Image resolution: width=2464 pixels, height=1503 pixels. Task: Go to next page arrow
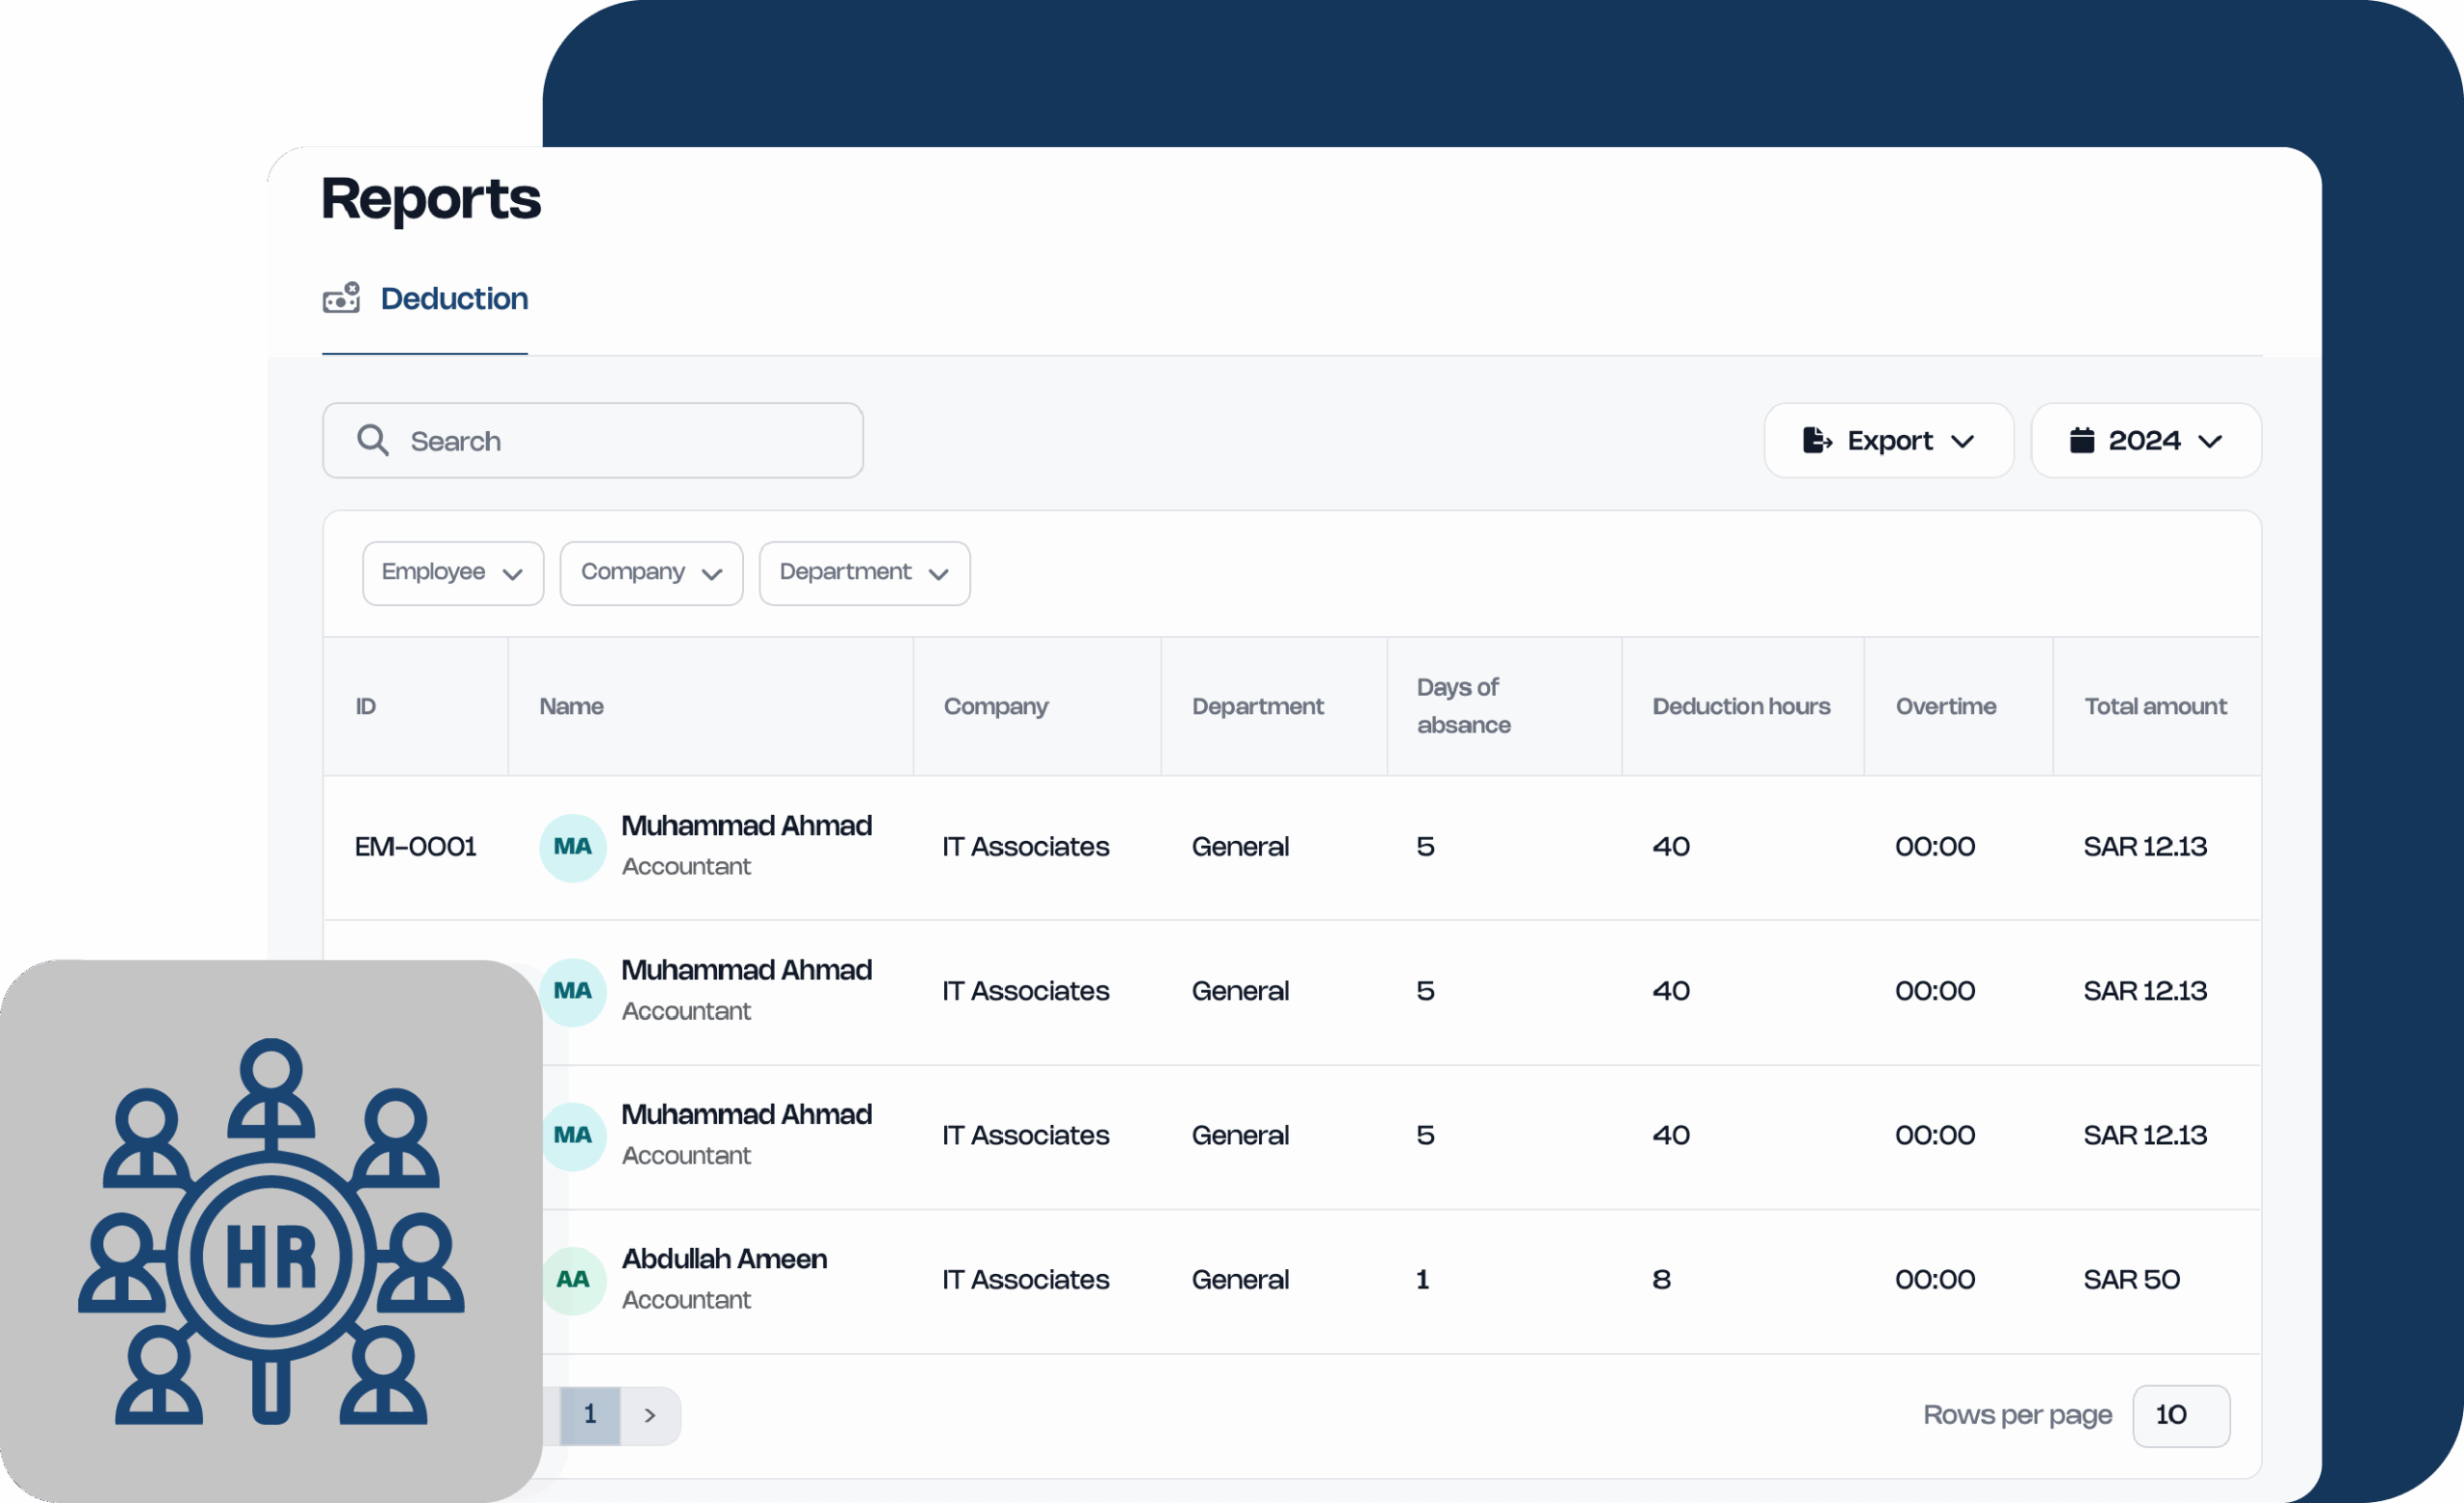point(650,1415)
